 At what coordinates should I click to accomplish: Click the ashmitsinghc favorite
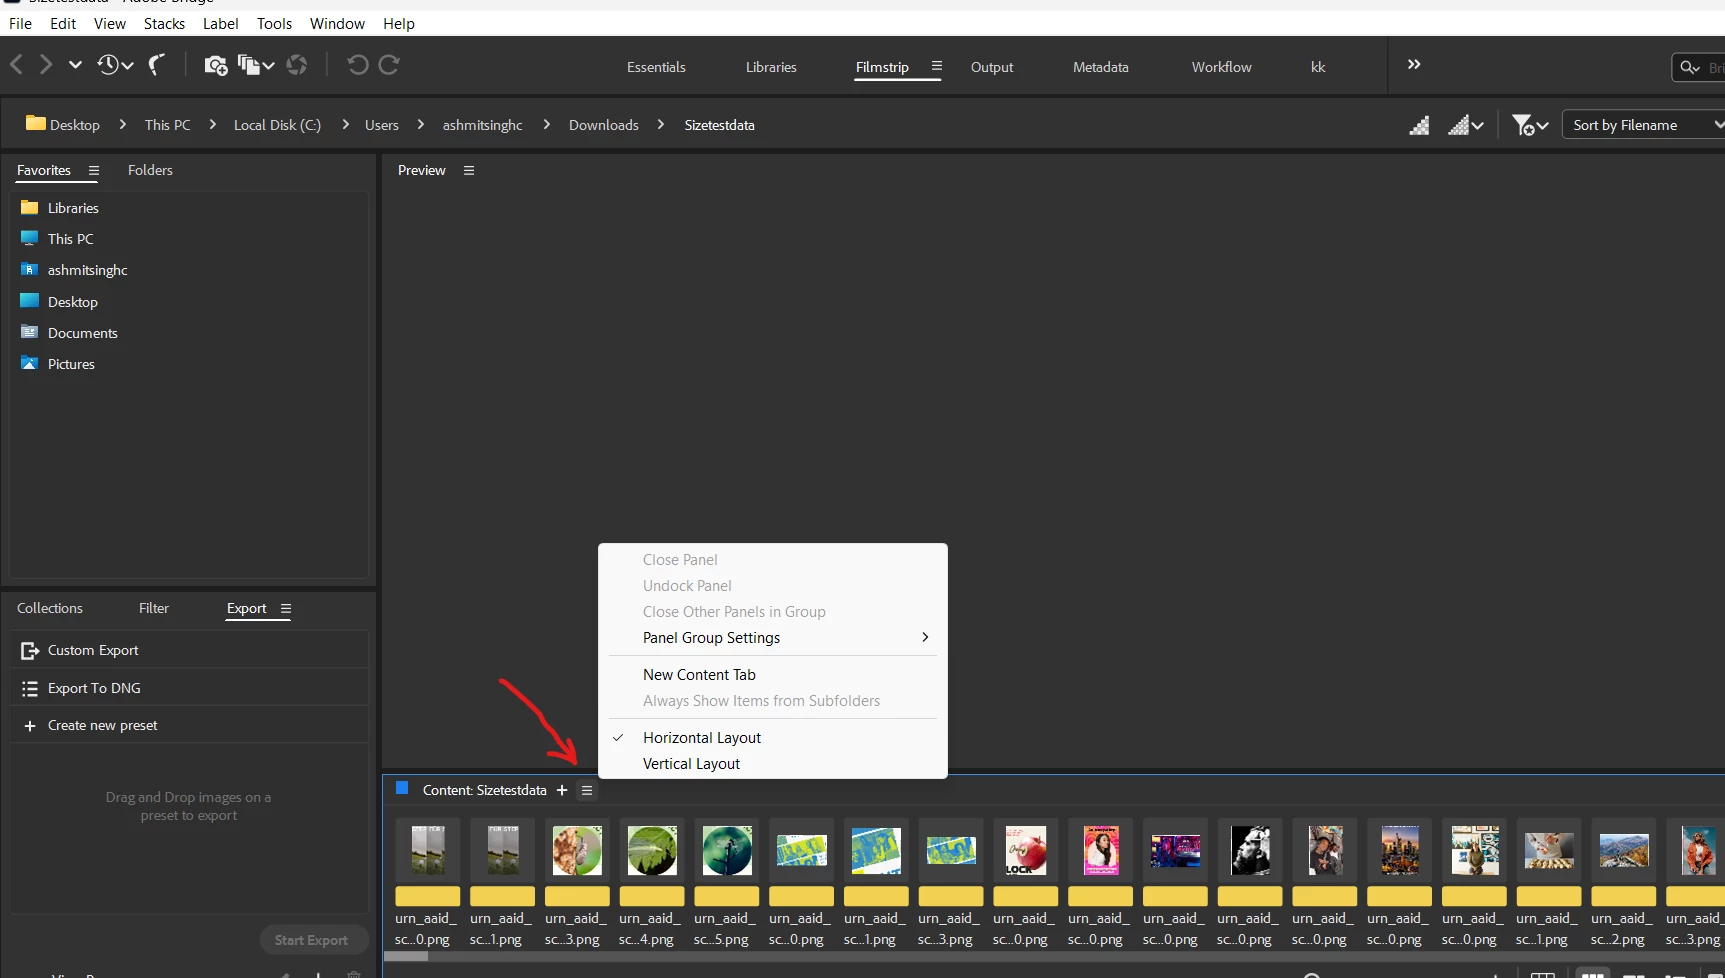click(x=88, y=271)
